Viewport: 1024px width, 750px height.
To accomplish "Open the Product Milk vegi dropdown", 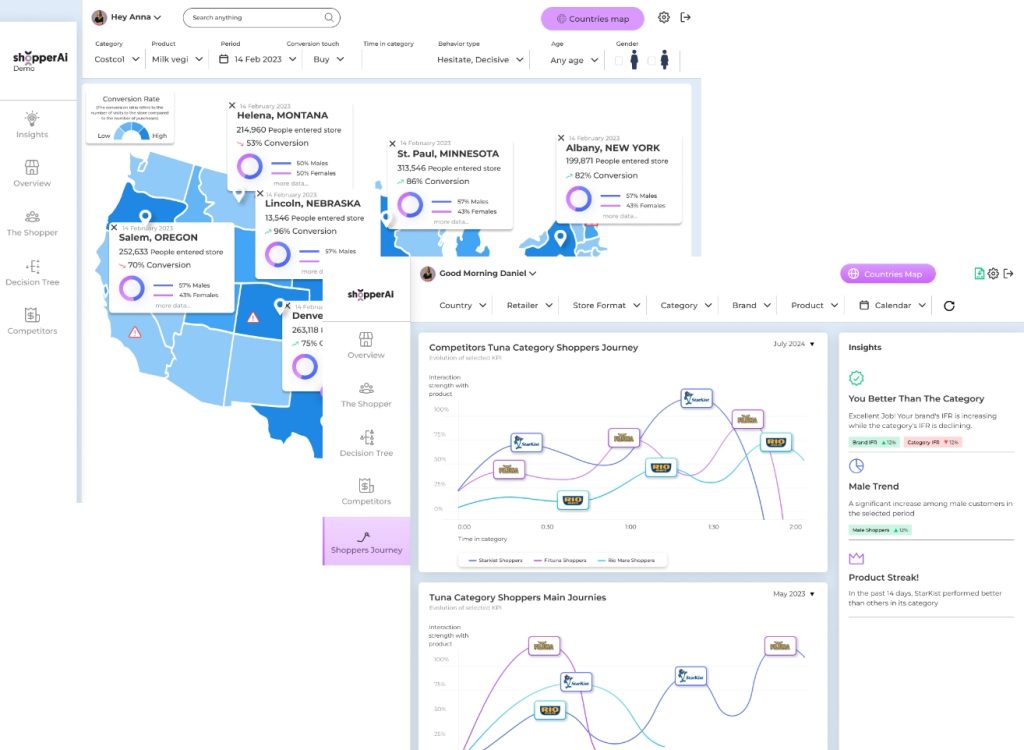I will pyautogui.click(x=177, y=59).
